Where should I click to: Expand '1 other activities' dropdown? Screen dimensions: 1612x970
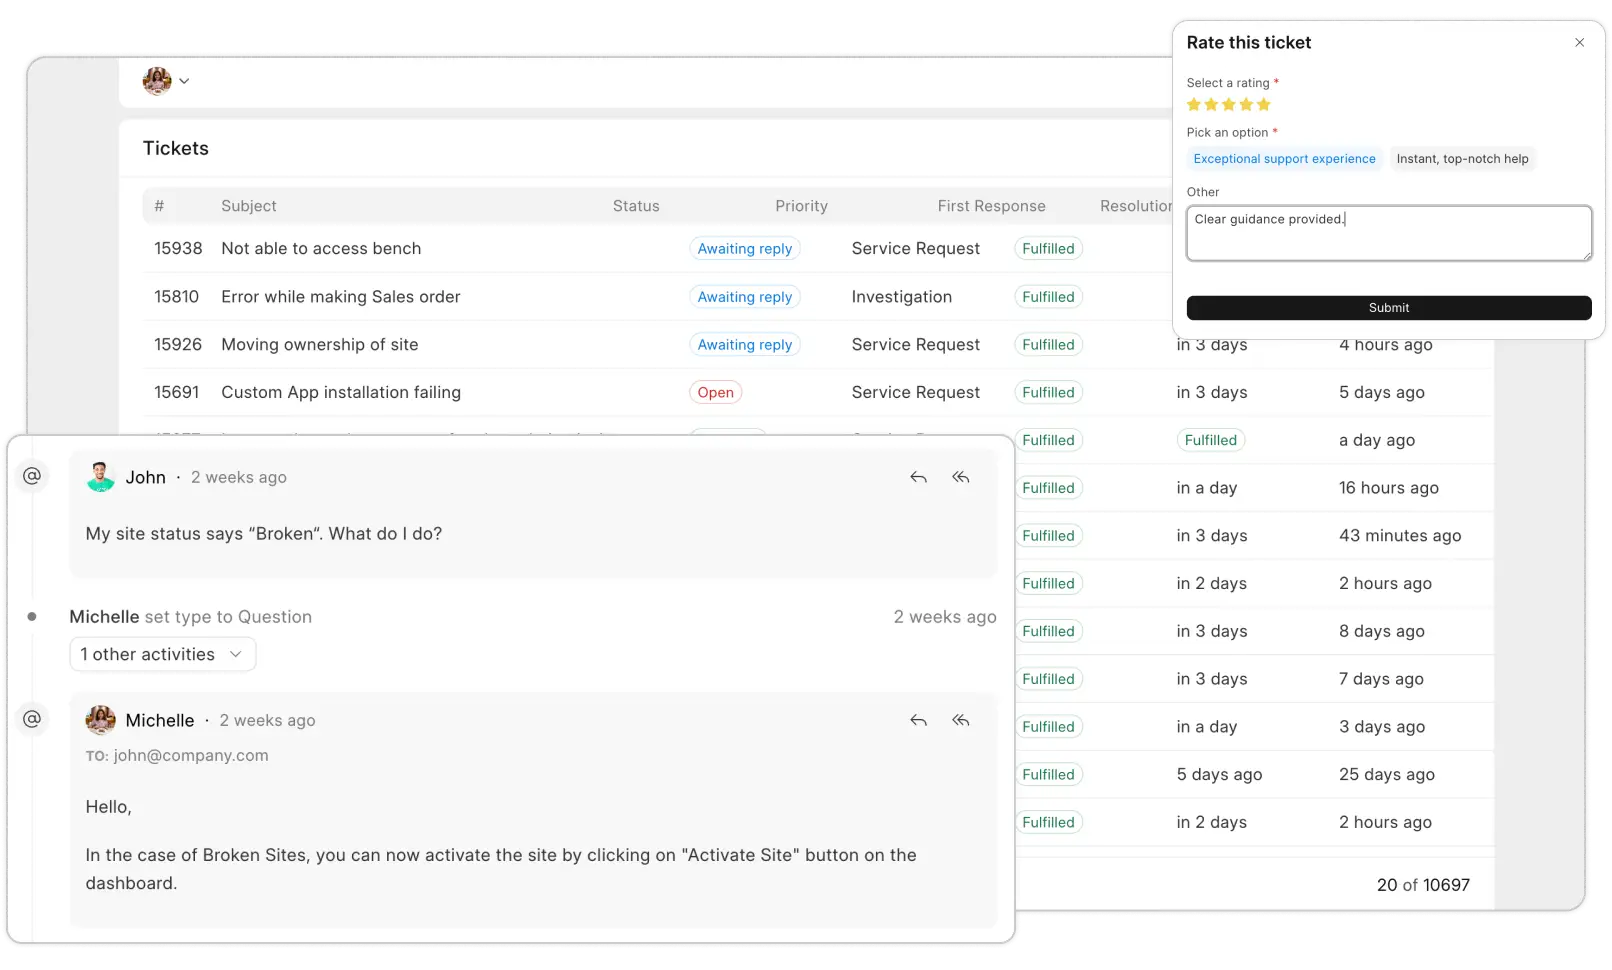click(162, 655)
